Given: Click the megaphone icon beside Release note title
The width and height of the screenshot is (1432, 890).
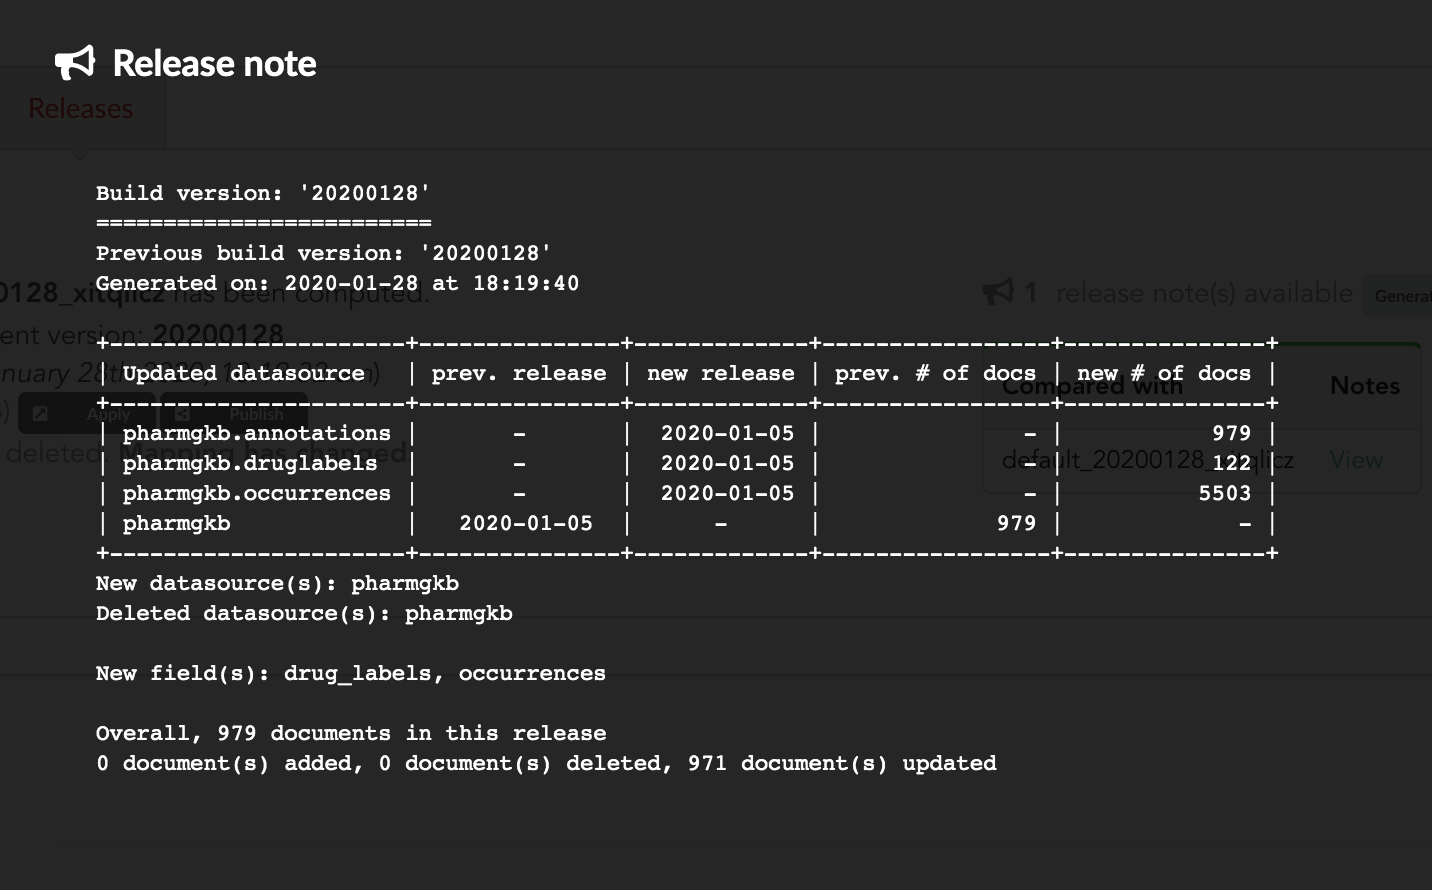Looking at the screenshot, I should tap(75, 63).
